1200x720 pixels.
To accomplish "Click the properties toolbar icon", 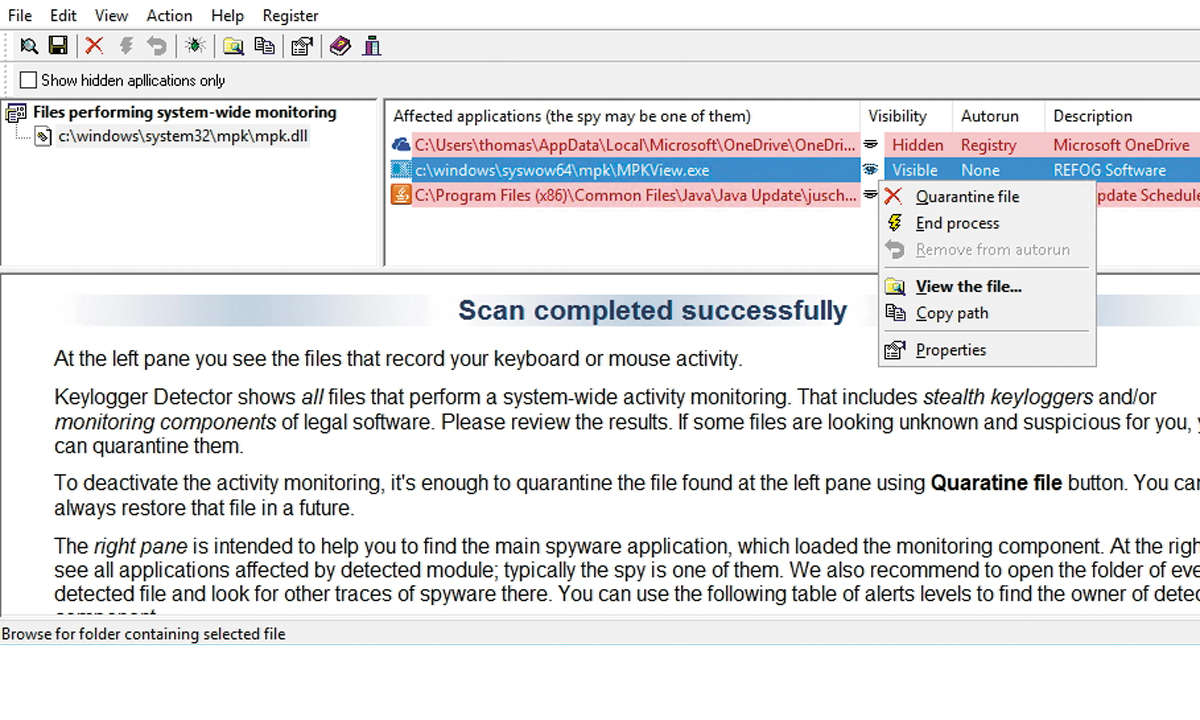I will 302,45.
